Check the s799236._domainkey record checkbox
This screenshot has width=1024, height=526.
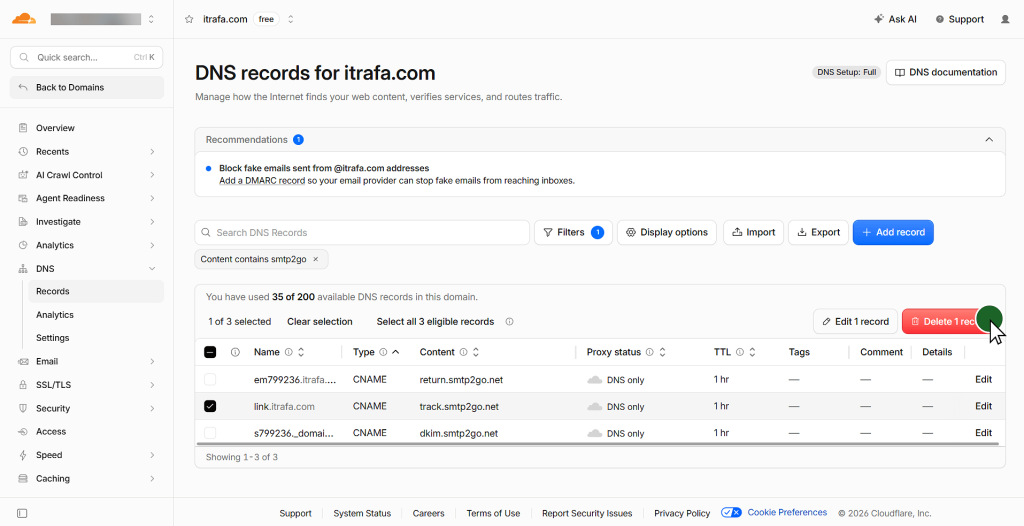210,433
